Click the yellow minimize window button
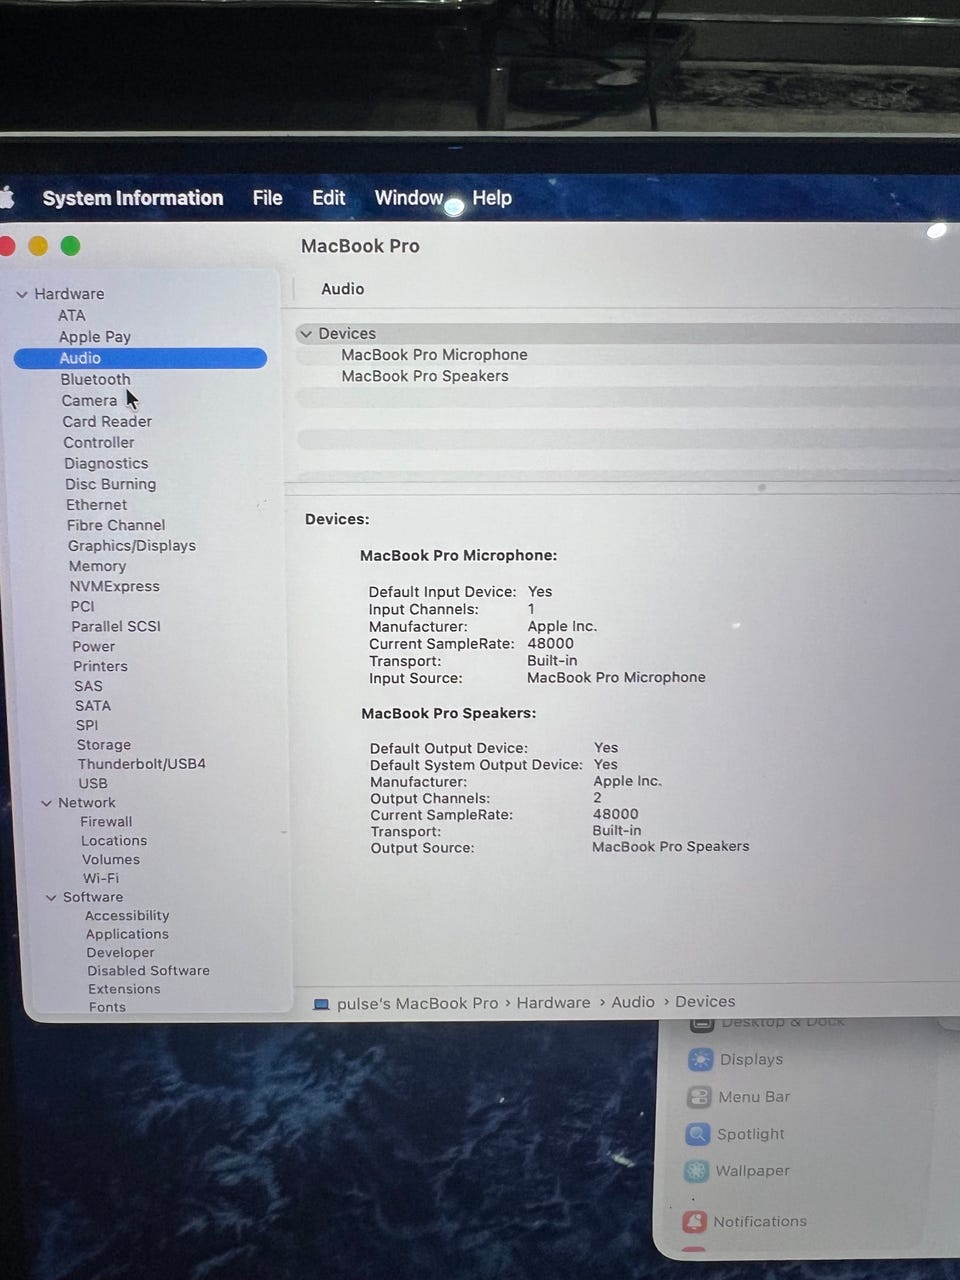The height and width of the screenshot is (1280, 960). [38, 246]
